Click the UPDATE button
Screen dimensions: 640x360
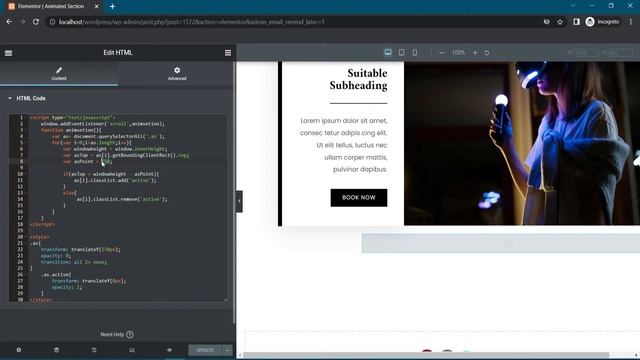point(205,350)
